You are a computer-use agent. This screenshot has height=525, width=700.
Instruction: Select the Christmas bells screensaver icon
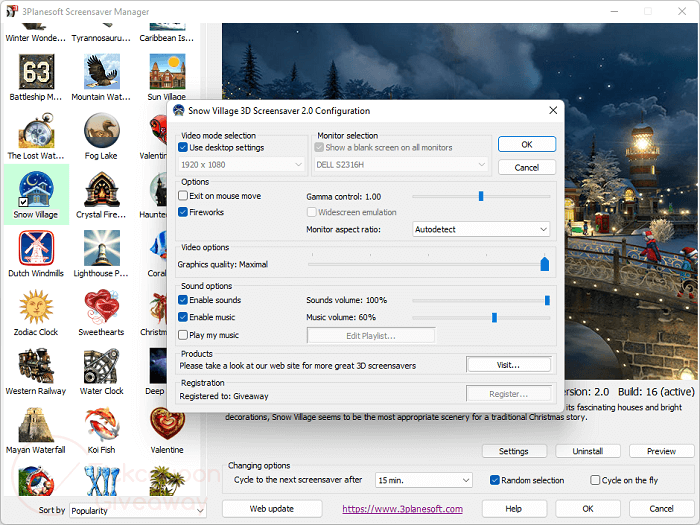click(158, 307)
